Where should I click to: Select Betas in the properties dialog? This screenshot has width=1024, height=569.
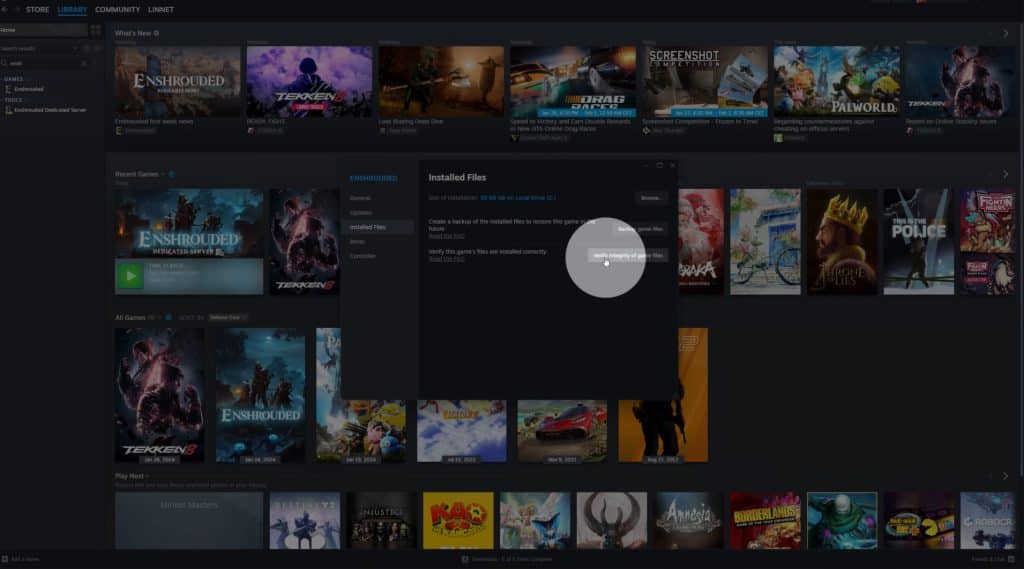357,242
